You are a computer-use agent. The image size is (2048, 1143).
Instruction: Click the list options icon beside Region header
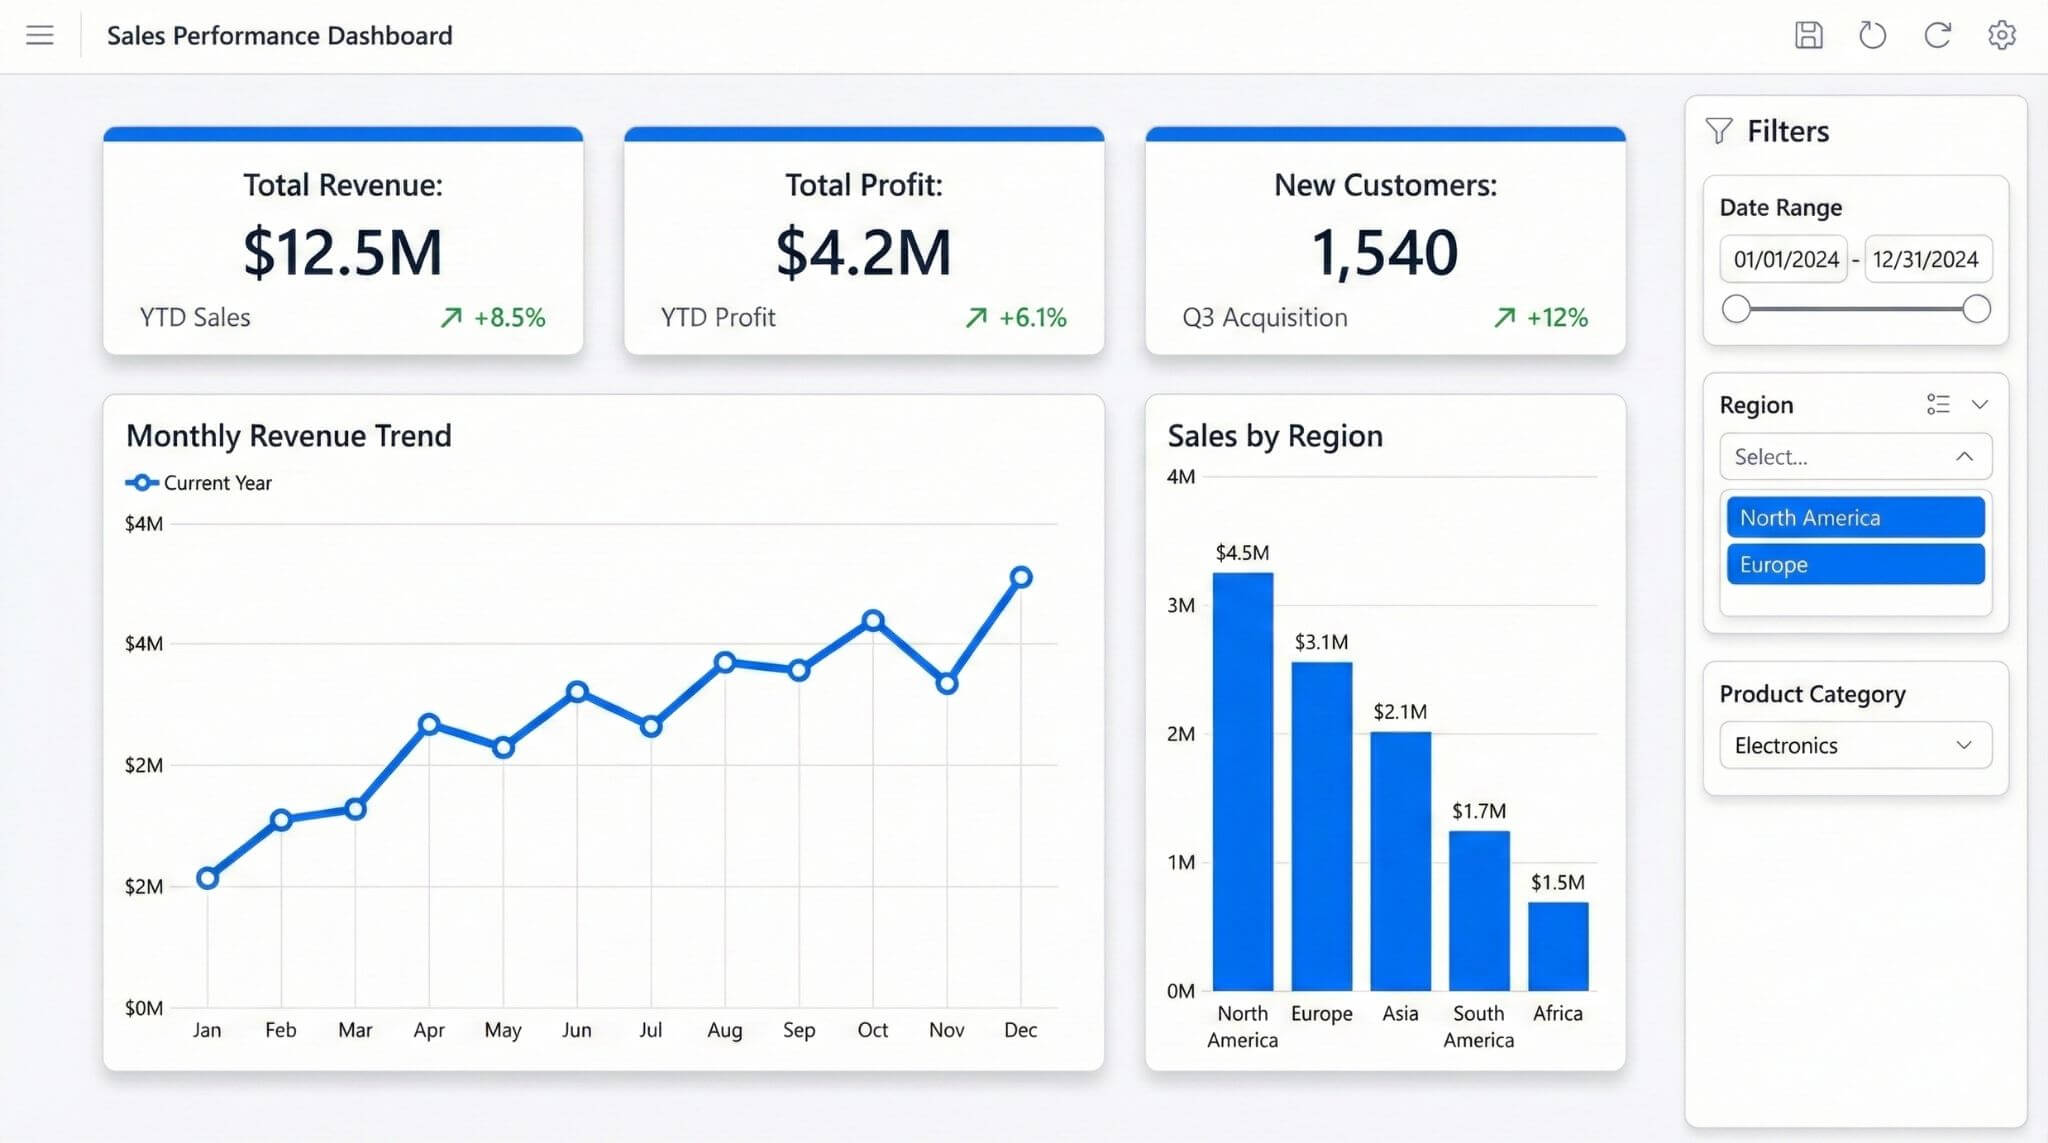coord(1937,404)
